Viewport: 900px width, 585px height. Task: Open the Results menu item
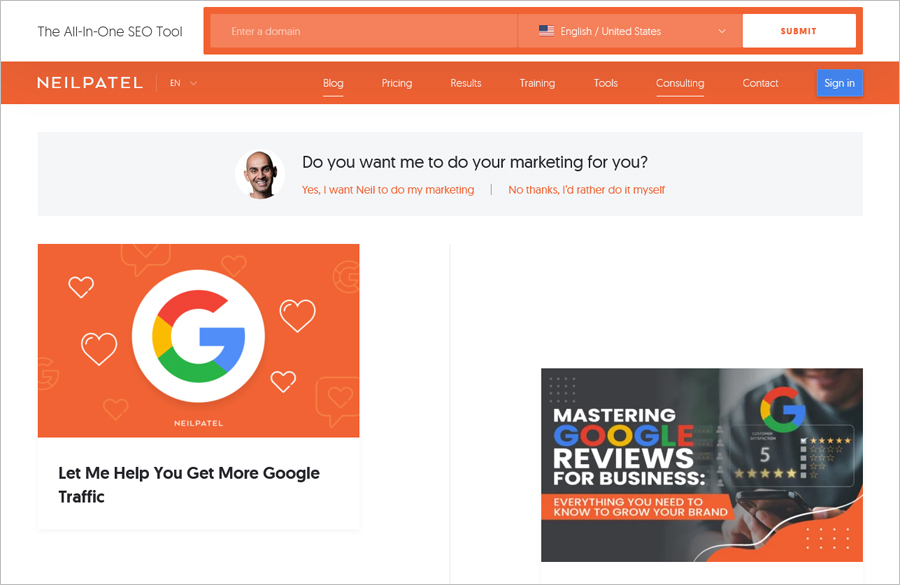coord(465,83)
